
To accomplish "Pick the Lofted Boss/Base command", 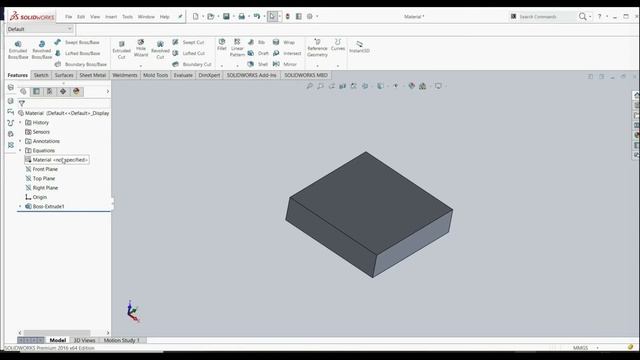I will pyautogui.click(x=77, y=53).
